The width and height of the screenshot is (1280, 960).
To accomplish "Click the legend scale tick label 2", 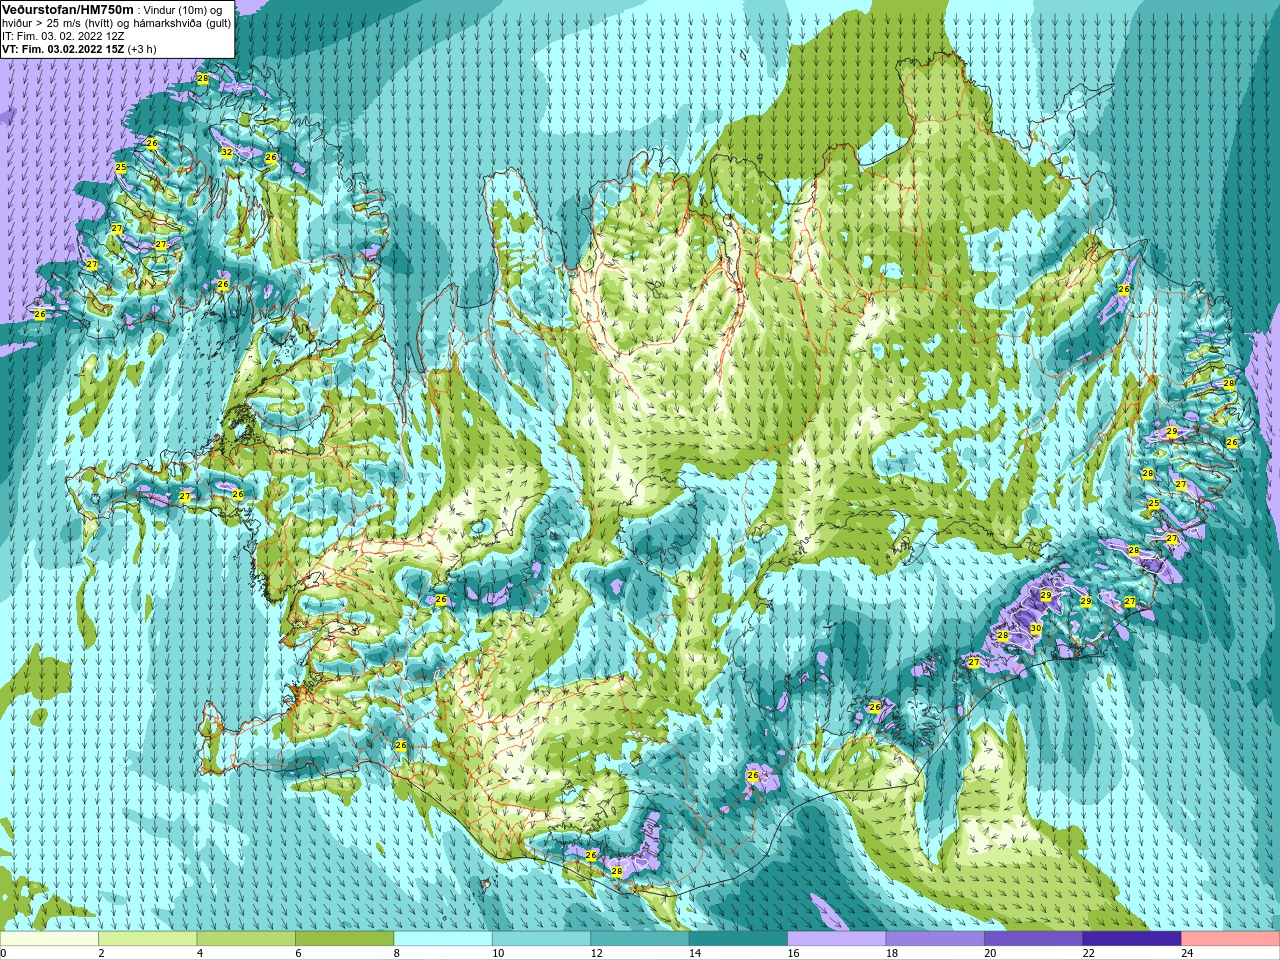I will (102, 953).
